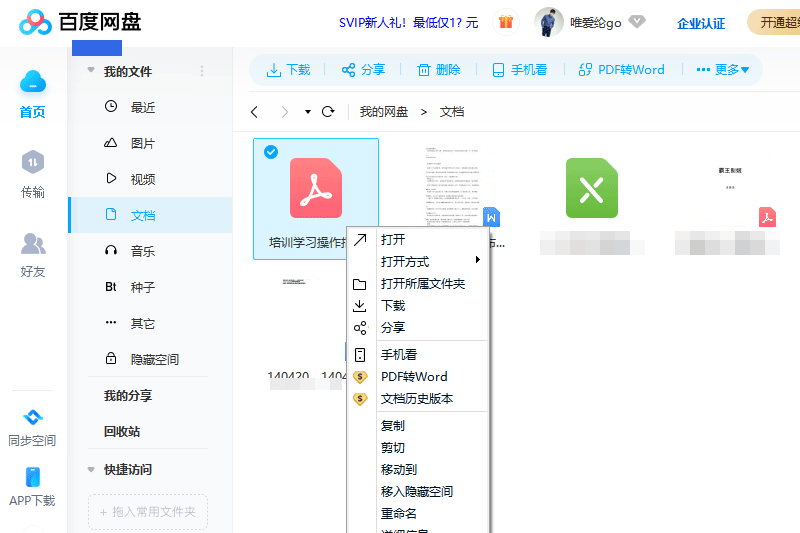
Task: Select 图片 category in sidebar
Action: click(151, 143)
